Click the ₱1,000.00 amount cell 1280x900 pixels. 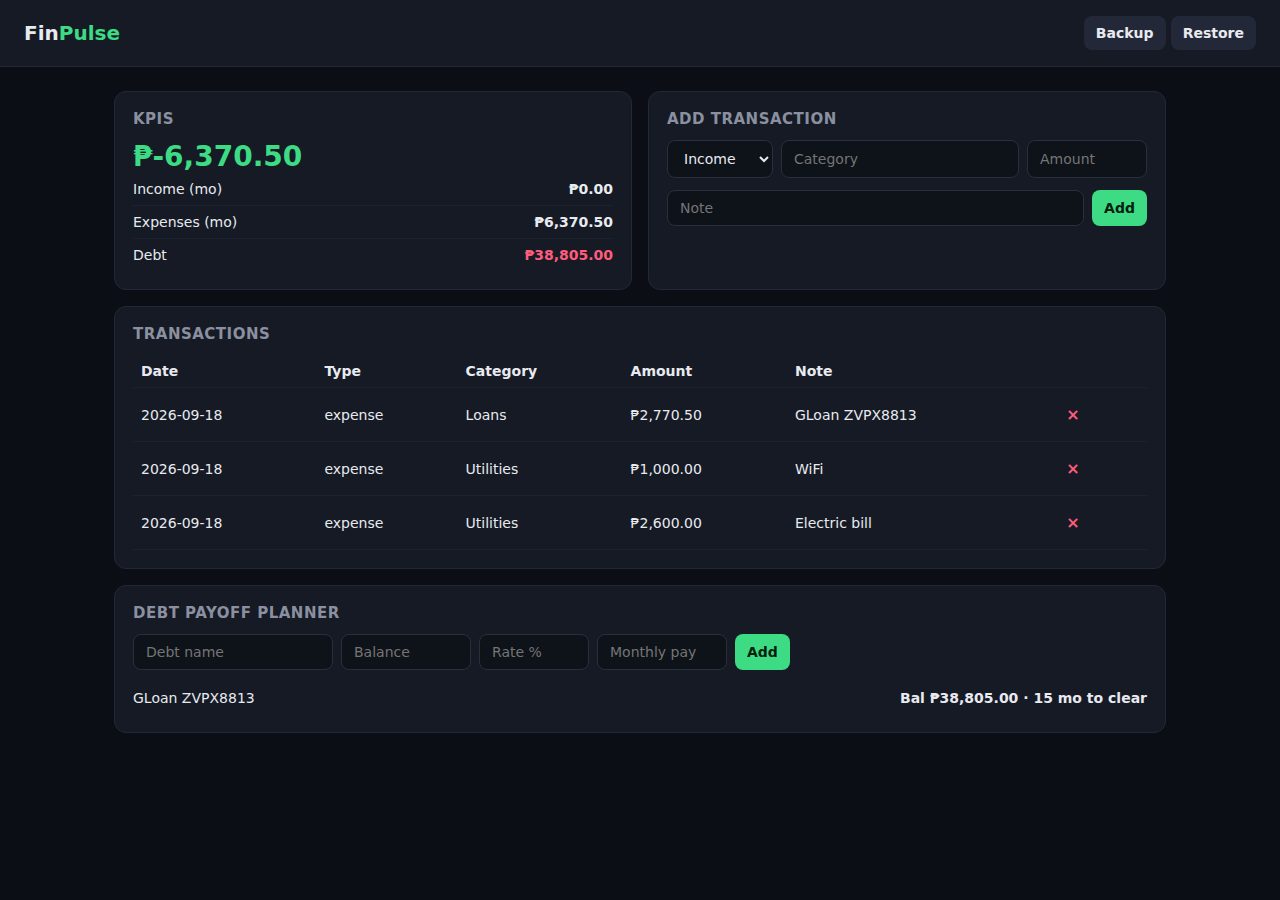pyautogui.click(x=666, y=469)
